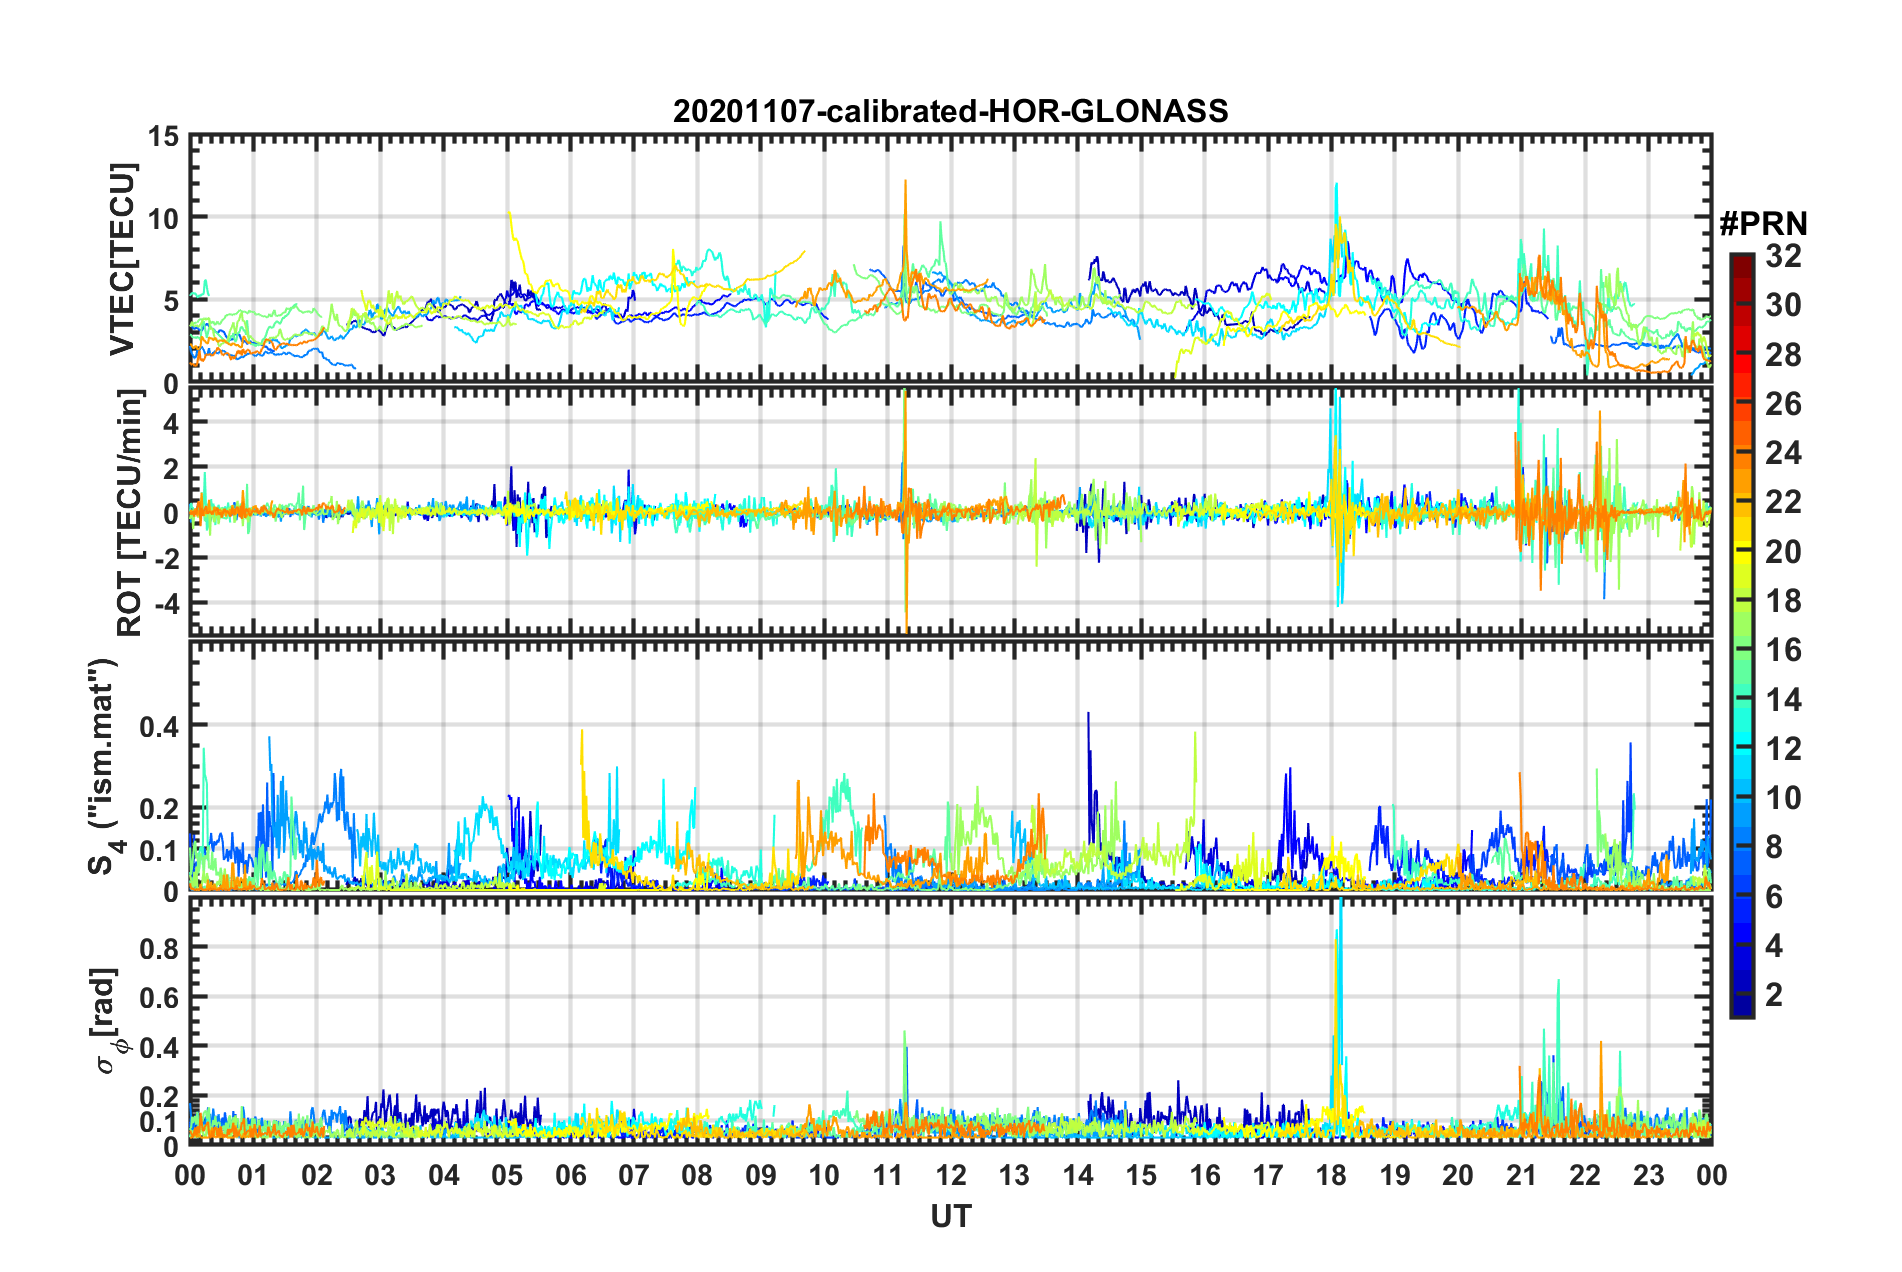1902x1272 pixels.
Task: Click VTEC y-axis tick value 5
Action: 171,301
